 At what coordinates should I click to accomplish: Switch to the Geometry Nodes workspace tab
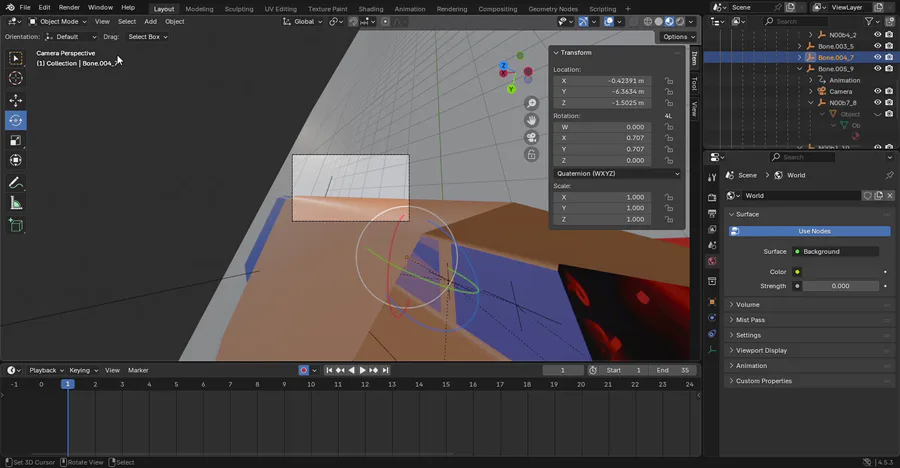(x=553, y=9)
